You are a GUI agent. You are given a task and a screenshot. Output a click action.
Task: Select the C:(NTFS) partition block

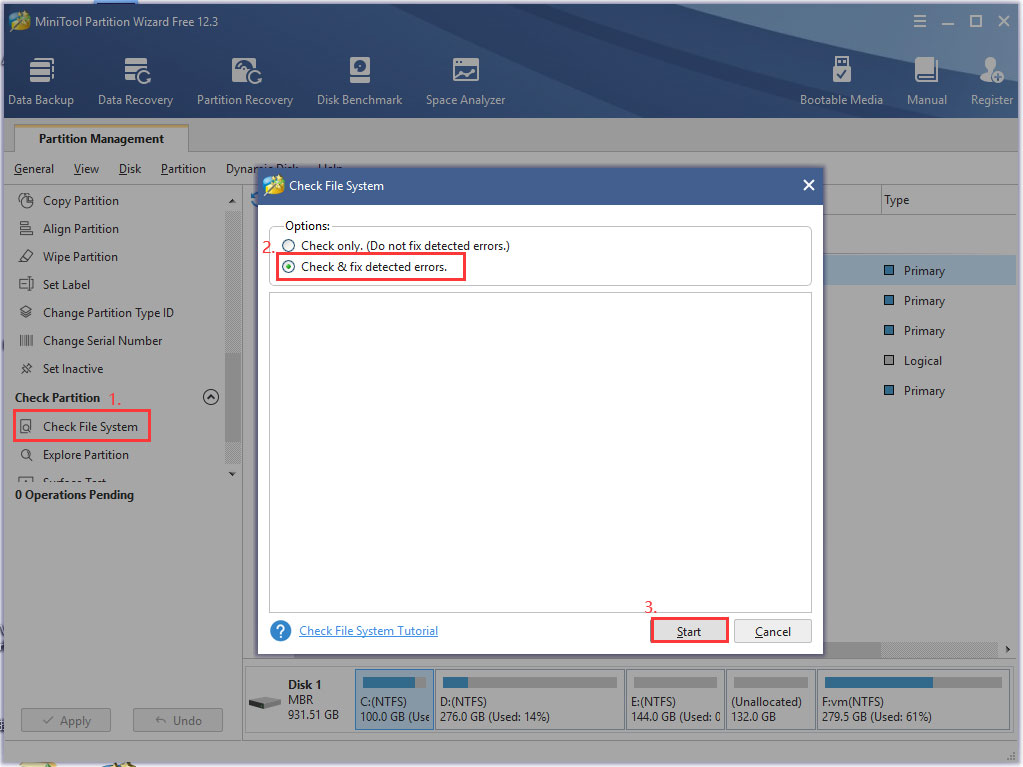pyautogui.click(x=394, y=699)
